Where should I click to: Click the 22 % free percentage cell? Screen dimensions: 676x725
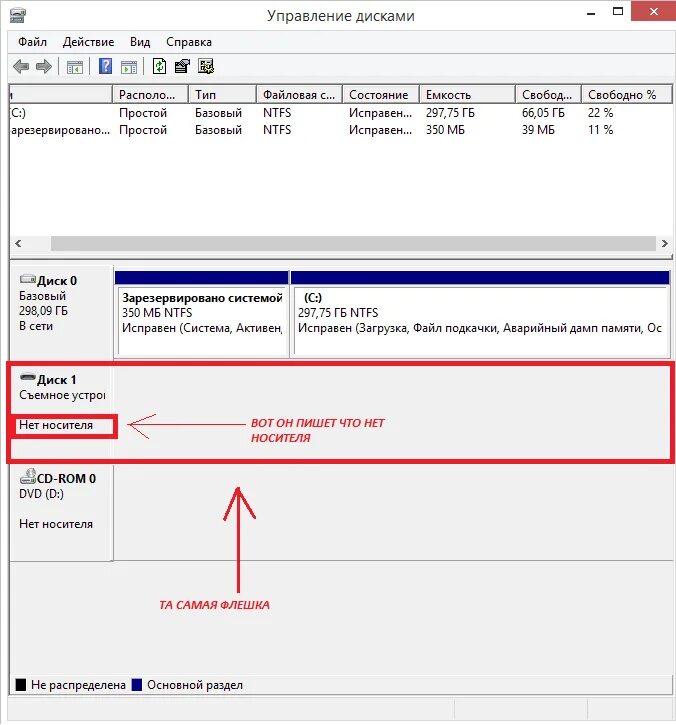click(x=600, y=113)
